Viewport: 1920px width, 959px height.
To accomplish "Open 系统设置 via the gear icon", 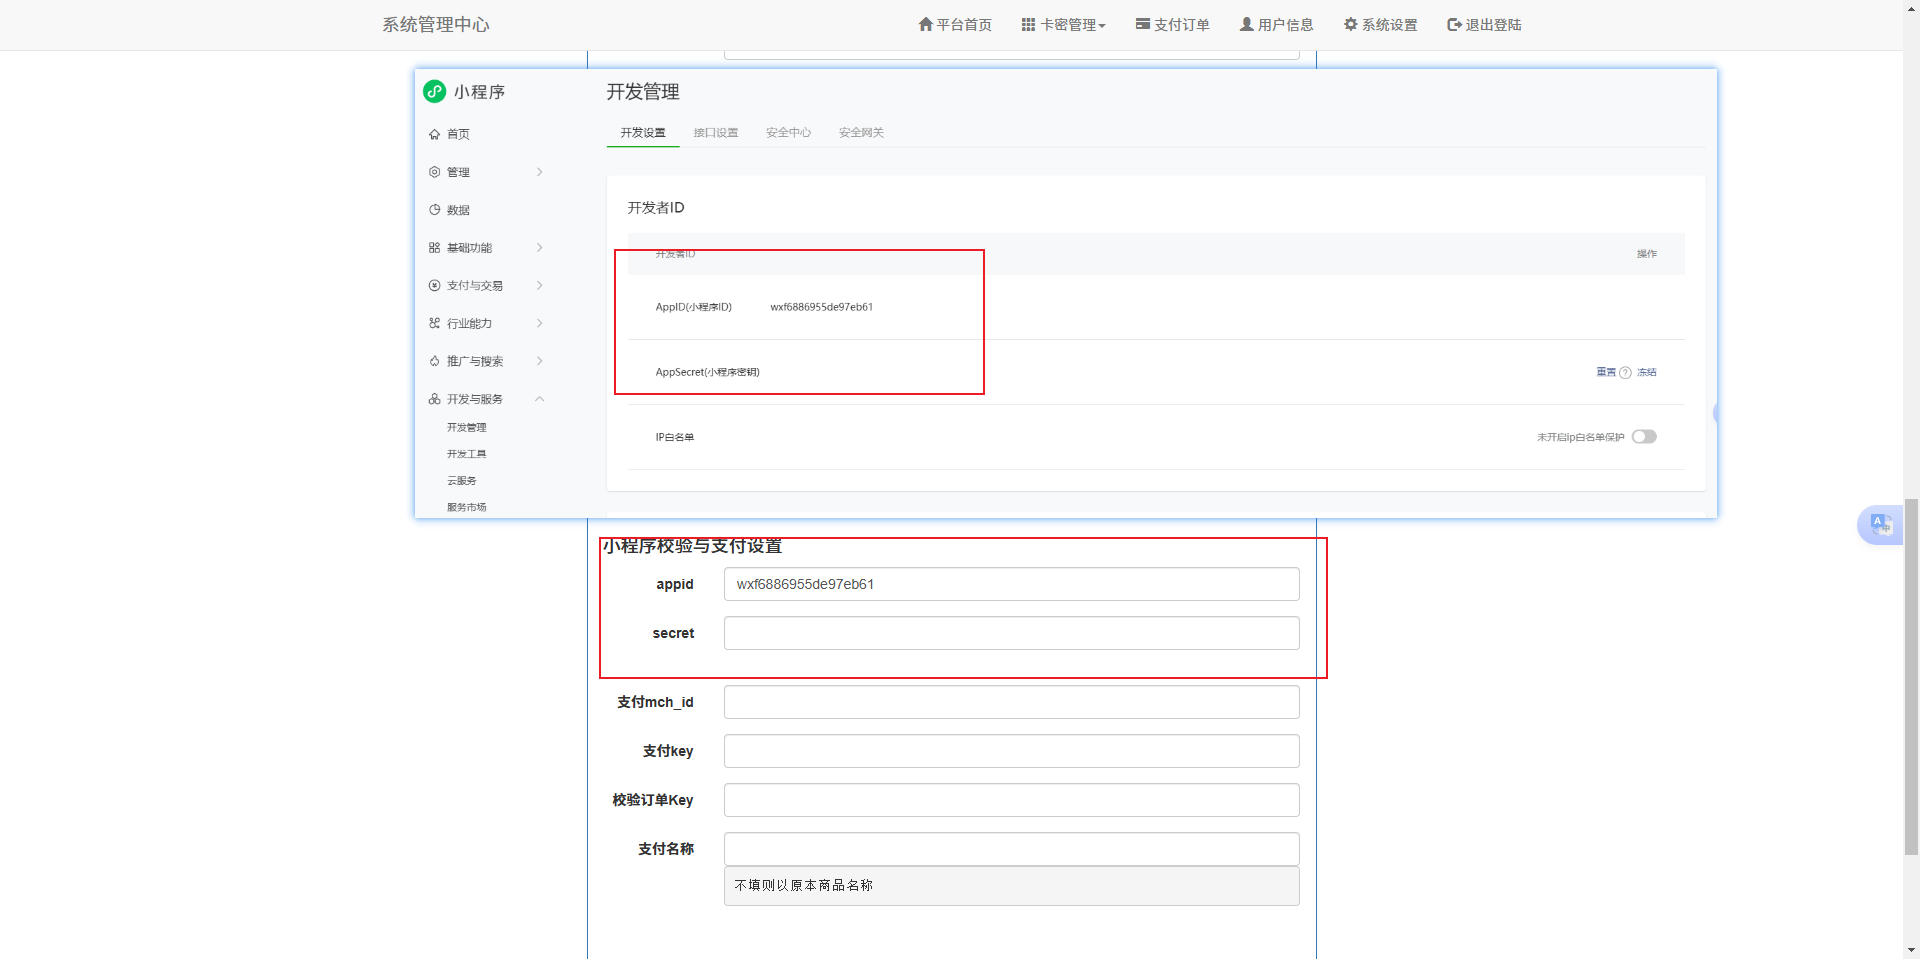I will 1350,24.
